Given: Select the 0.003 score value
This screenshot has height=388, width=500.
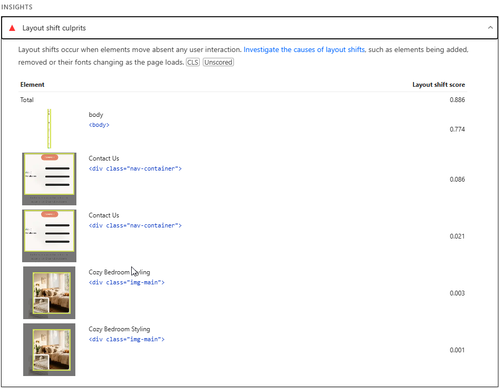Looking at the screenshot, I should (457, 293).
